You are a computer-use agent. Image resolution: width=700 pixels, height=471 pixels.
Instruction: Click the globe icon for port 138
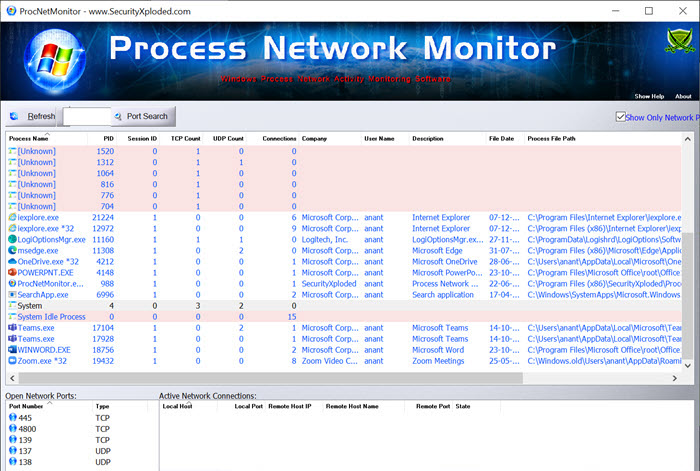click(13, 462)
